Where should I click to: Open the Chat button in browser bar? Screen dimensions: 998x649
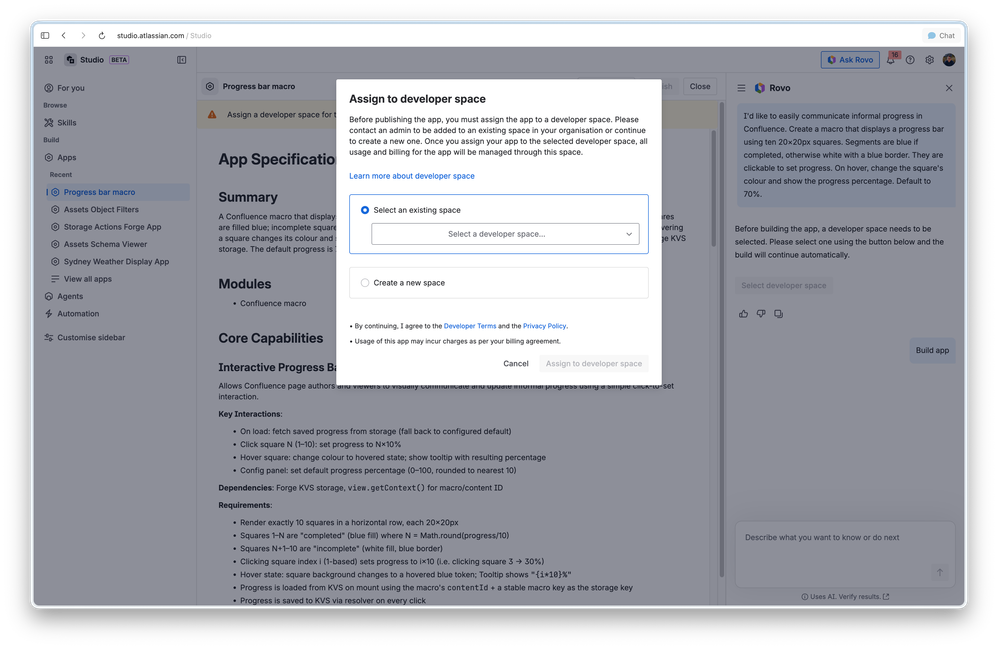click(941, 36)
